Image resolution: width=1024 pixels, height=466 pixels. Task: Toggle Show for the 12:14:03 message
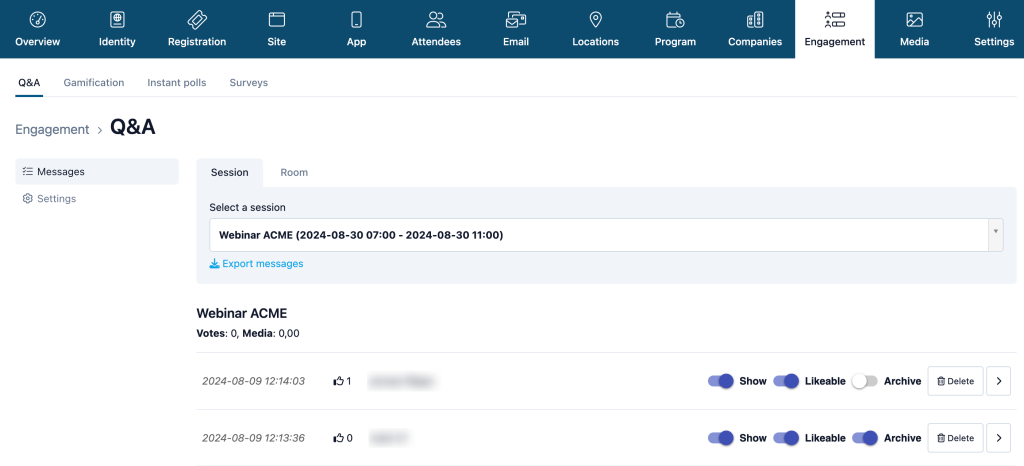click(x=721, y=381)
